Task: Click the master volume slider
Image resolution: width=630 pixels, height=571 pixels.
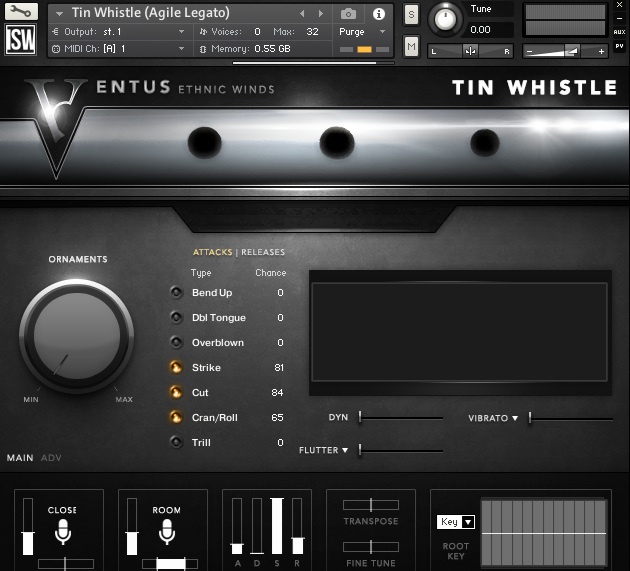Action: (x=565, y=51)
